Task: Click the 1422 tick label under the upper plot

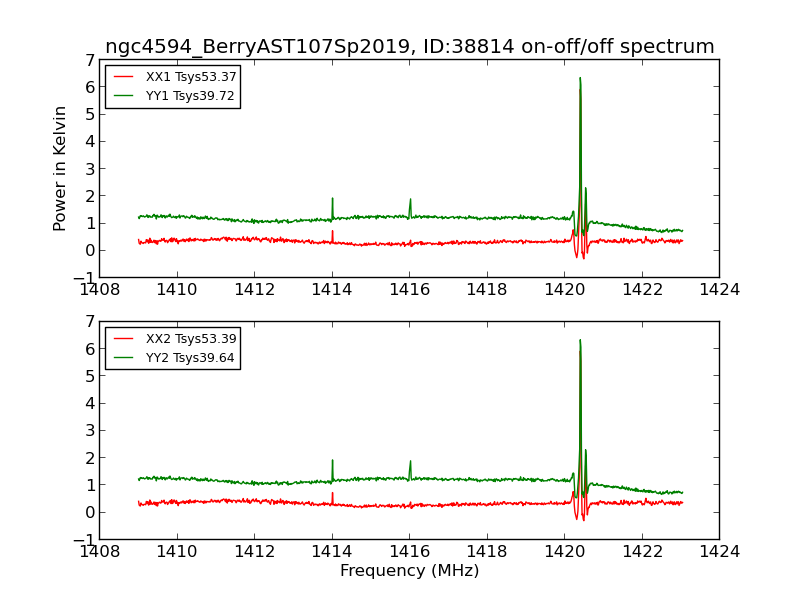Action: (642, 290)
